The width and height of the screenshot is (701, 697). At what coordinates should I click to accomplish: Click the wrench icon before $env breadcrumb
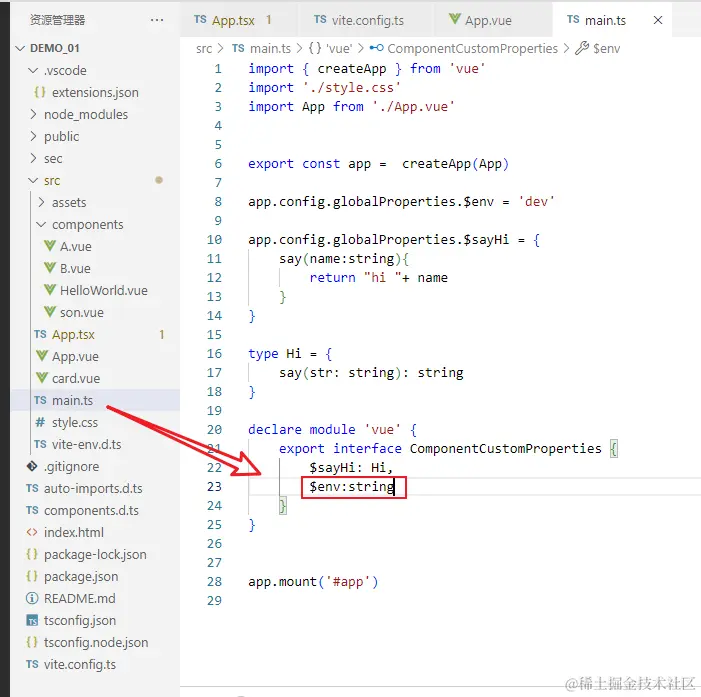582,48
